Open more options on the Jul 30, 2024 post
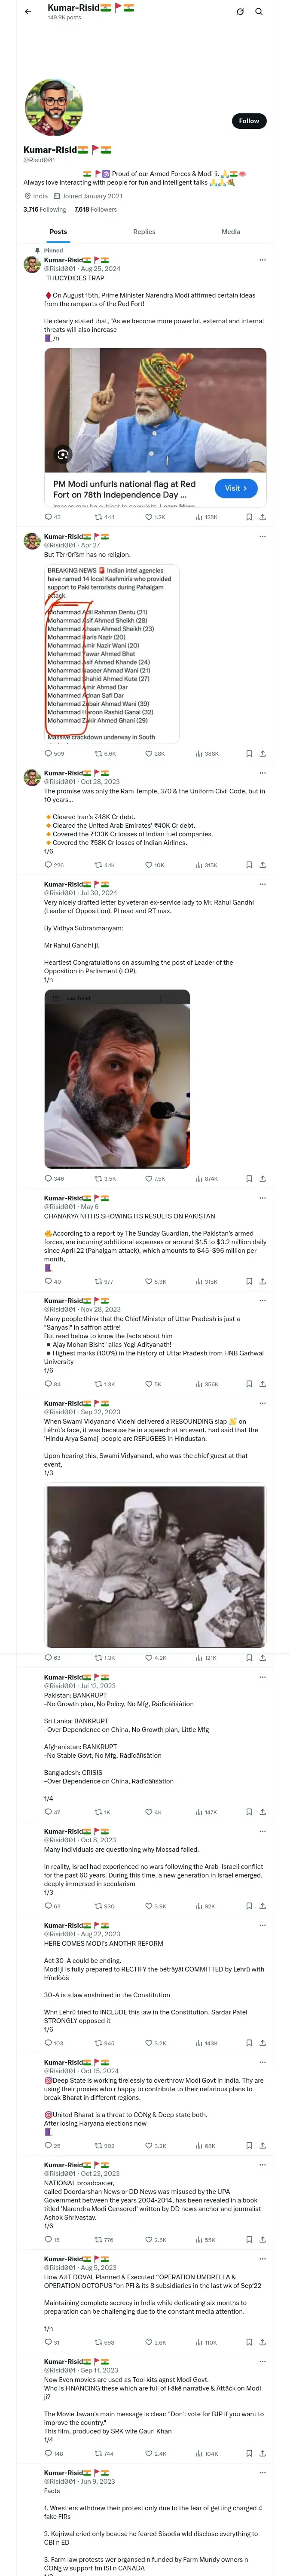This screenshot has width=290, height=2576. (263, 884)
